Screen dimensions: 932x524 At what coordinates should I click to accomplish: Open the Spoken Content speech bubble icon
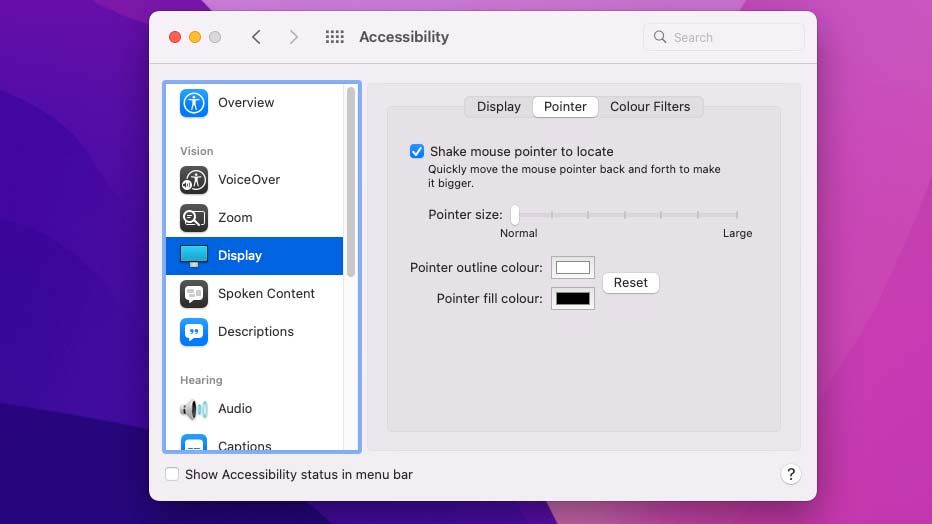tap(194, 294)
